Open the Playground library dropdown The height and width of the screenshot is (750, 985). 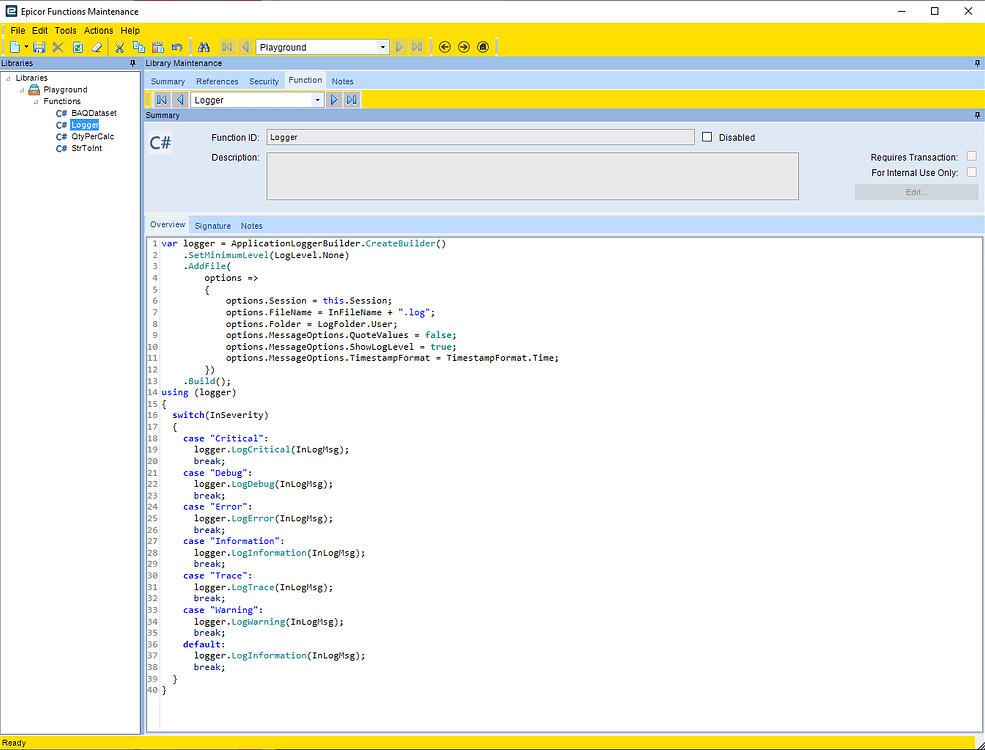383,46
